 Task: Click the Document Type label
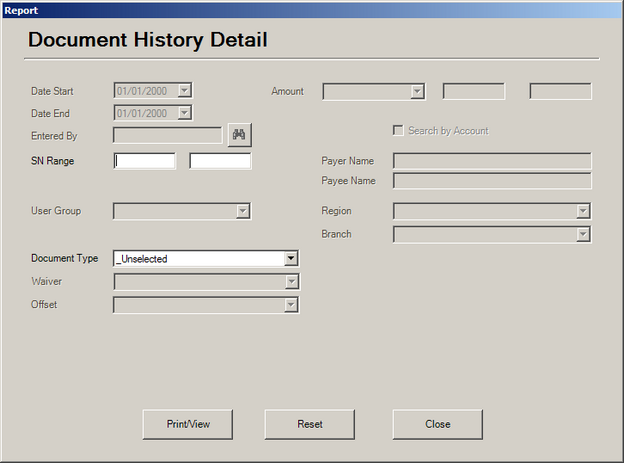64,258
